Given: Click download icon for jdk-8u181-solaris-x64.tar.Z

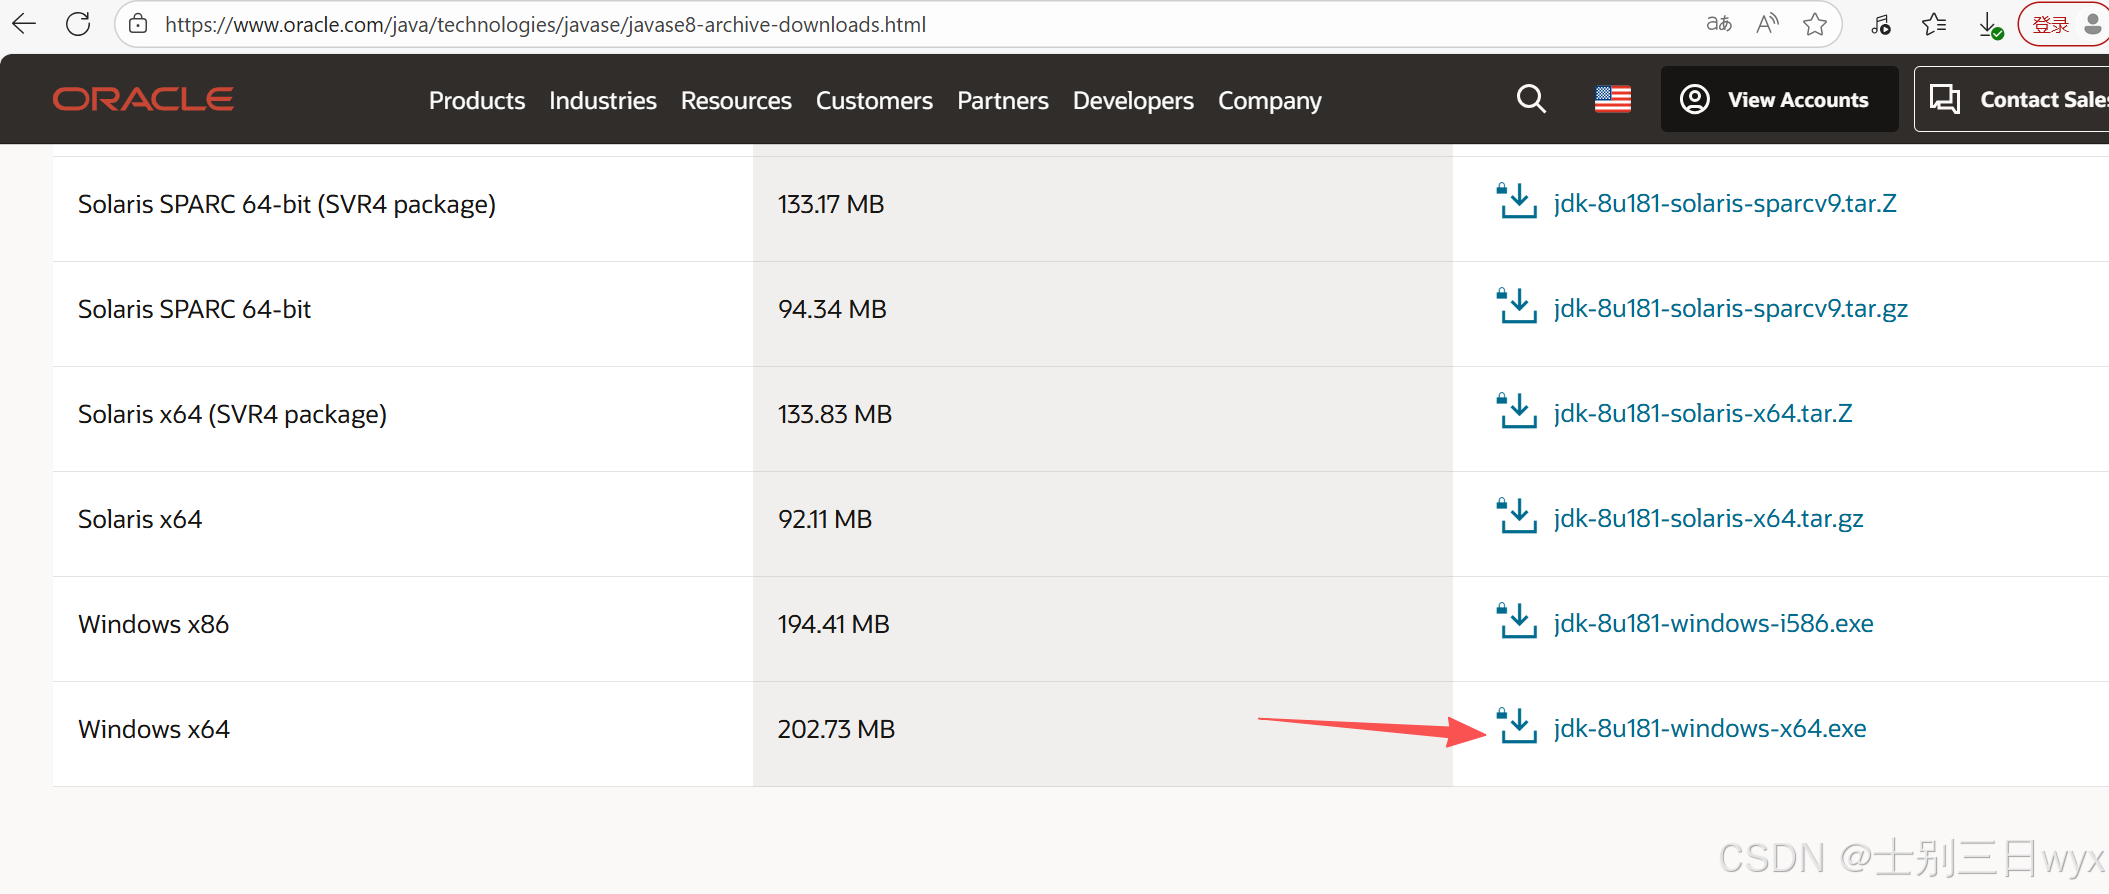Looking at the screenshot, I should coord(1517,411).
